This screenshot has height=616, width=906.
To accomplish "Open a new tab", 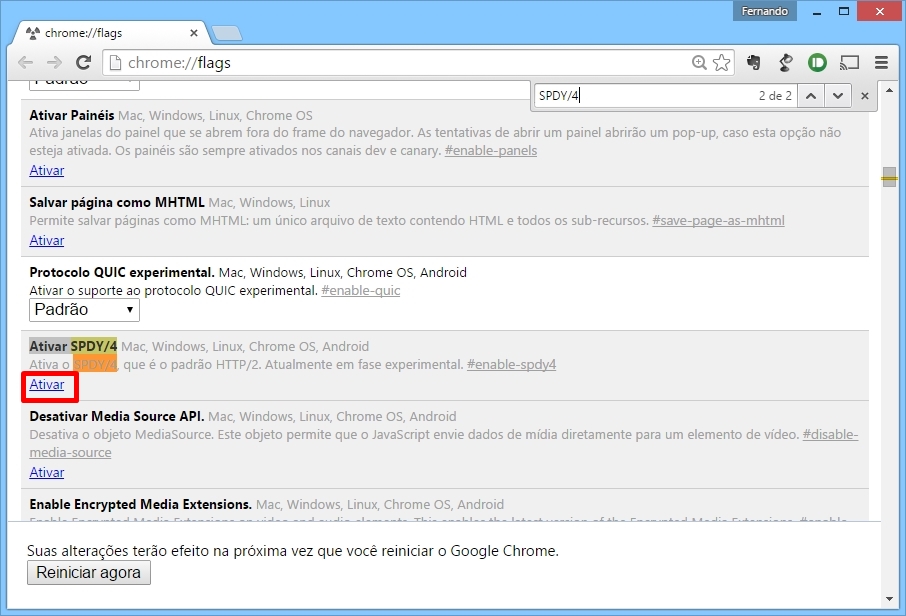I will point(227,34).
